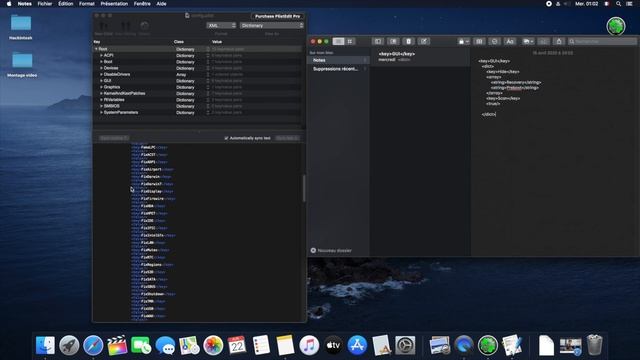Open the Montage video desktop folder
Image resolution: width=640 pixels, height=360 pixels.
pyautogui.click(x=22, y=64)
